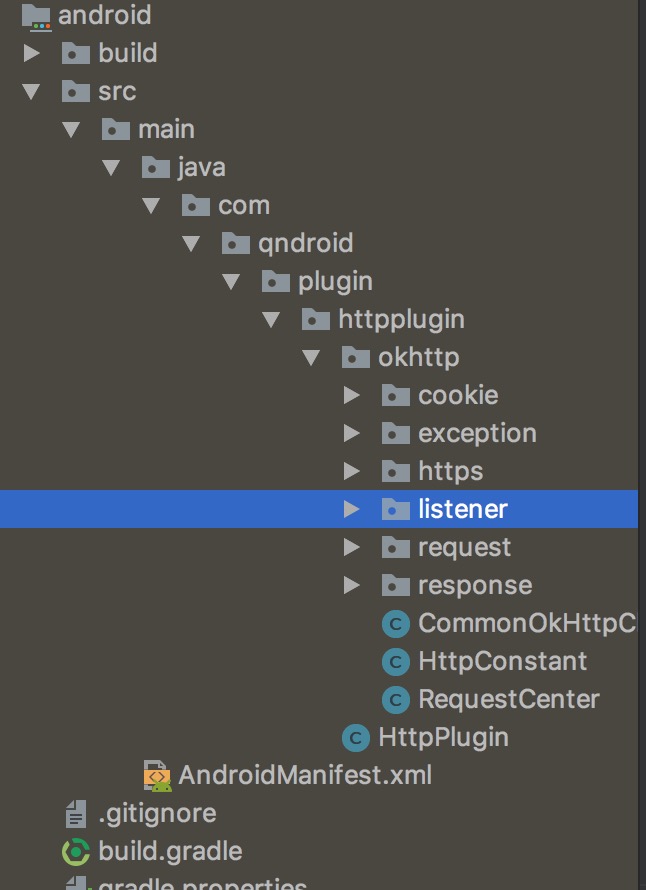Select the gradle.properties file

[202, 884]
